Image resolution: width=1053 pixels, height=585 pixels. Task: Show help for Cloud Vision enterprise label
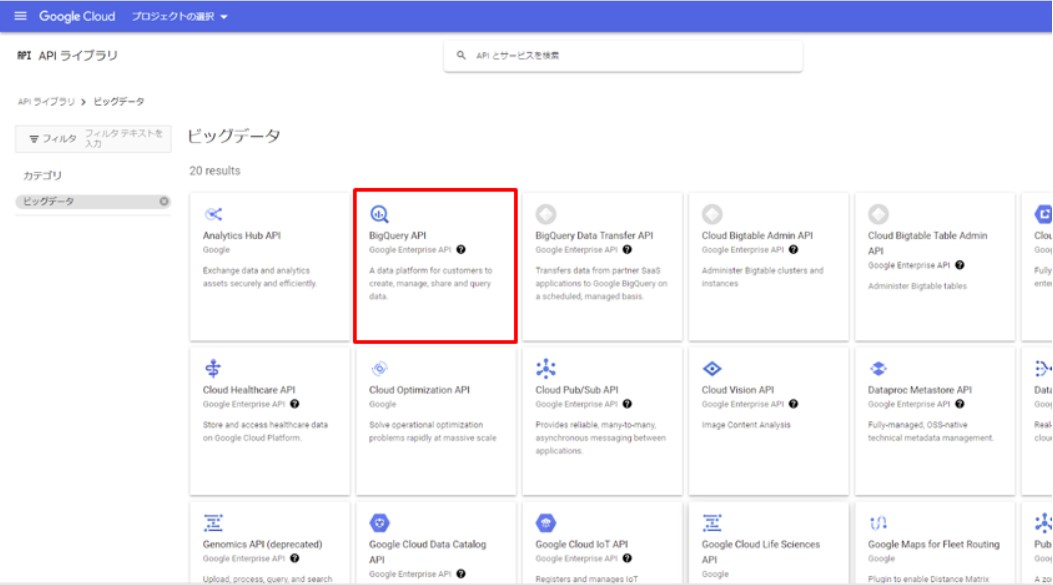(x=794, y=404)
